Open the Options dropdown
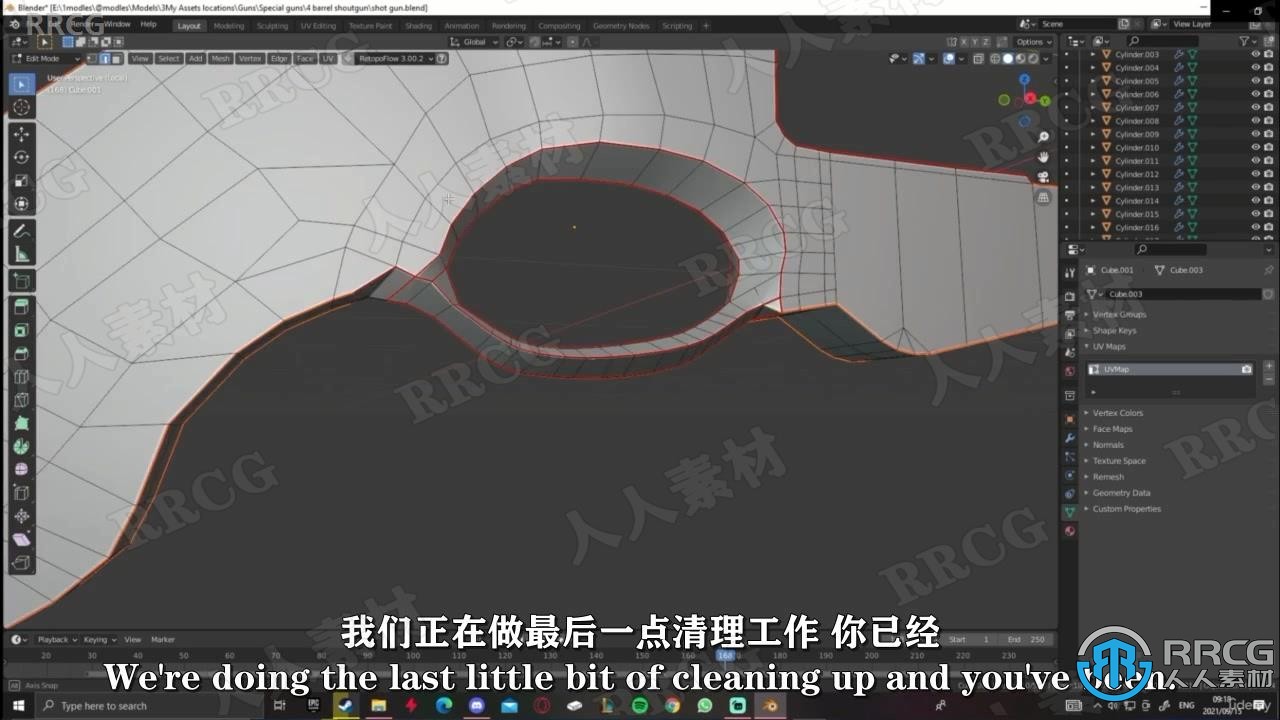The height and width of the screenshot is (720, 1280). [x=1033, y=42]
